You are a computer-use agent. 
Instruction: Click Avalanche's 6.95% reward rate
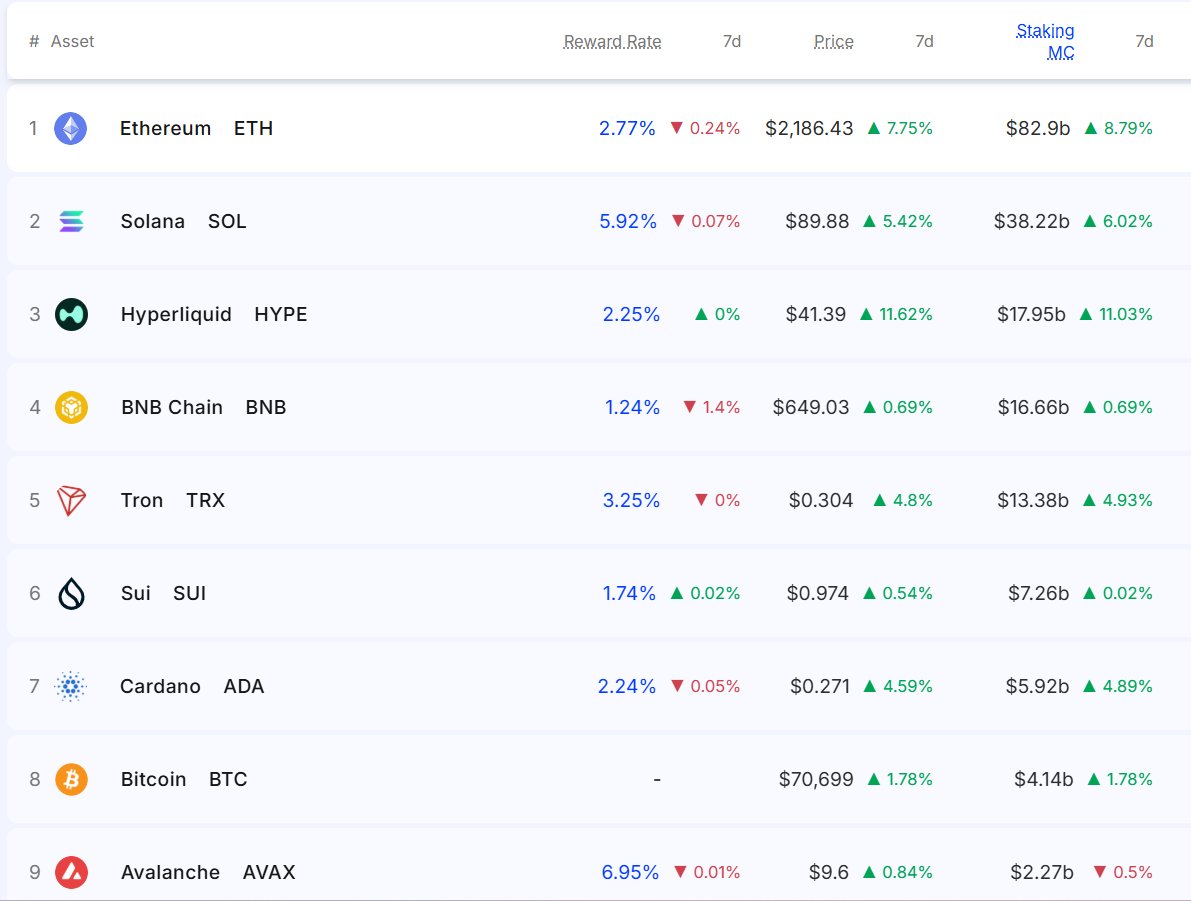pos(630,872)
